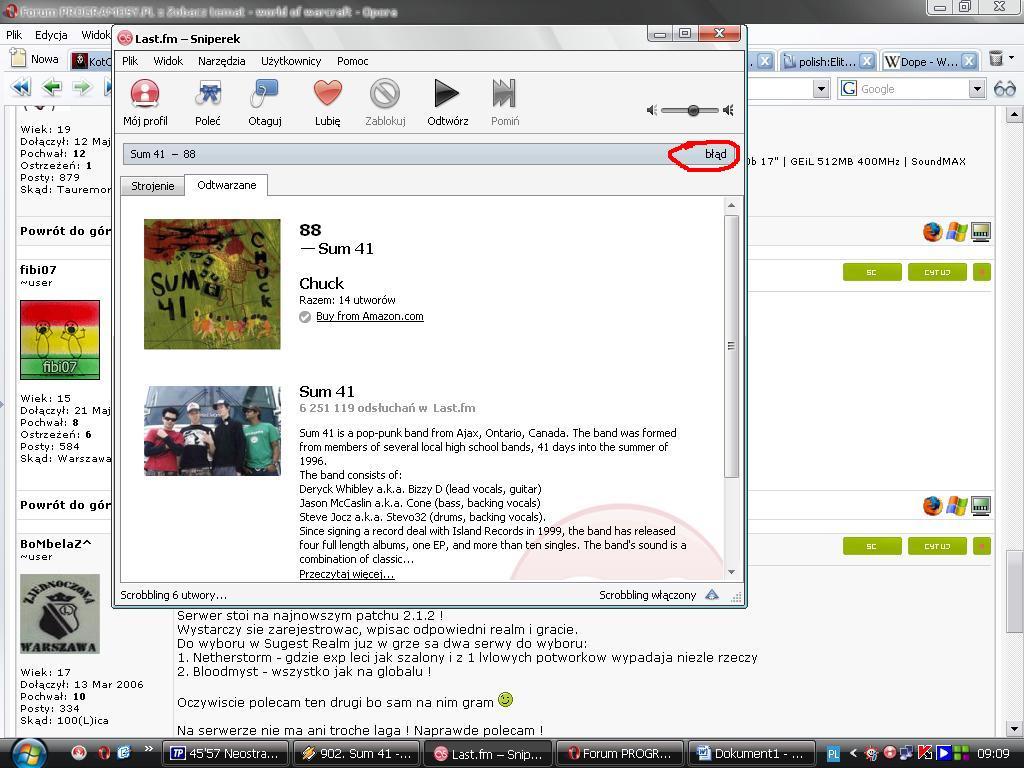Click the Przeczytaj więcej link
This screenshot has height=768, width=1024.
pyautogui.click(x=347, y=574)
